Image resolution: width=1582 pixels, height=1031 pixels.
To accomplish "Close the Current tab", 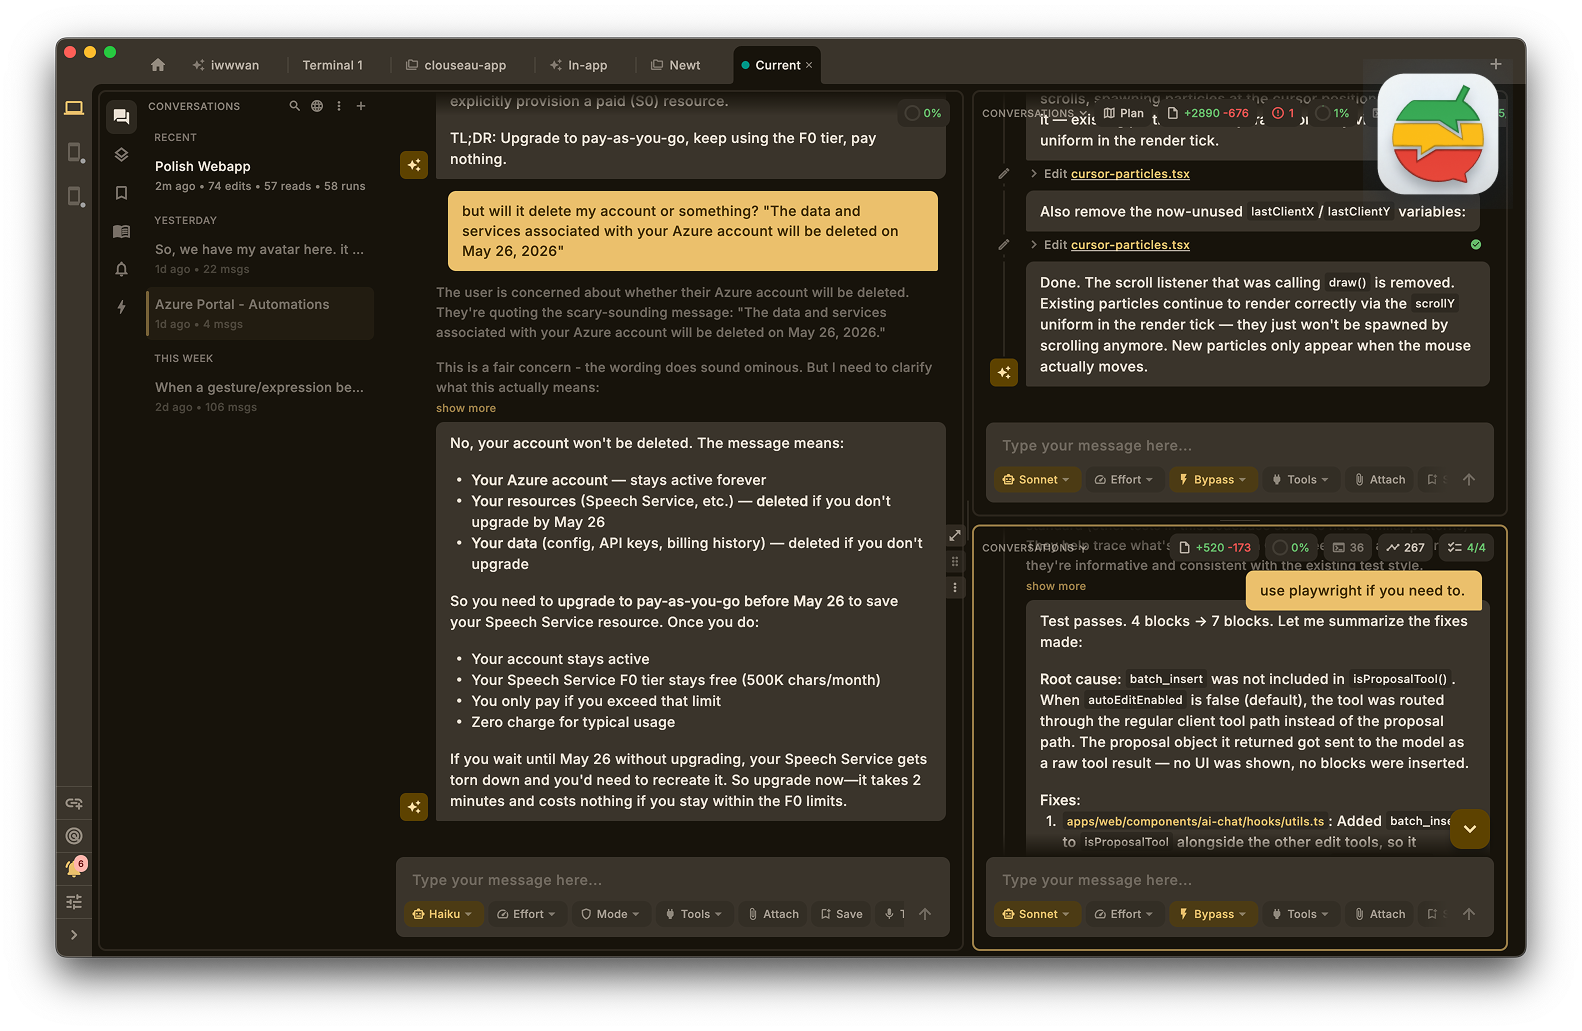I will pyautogui.click(x=809, y=65).
